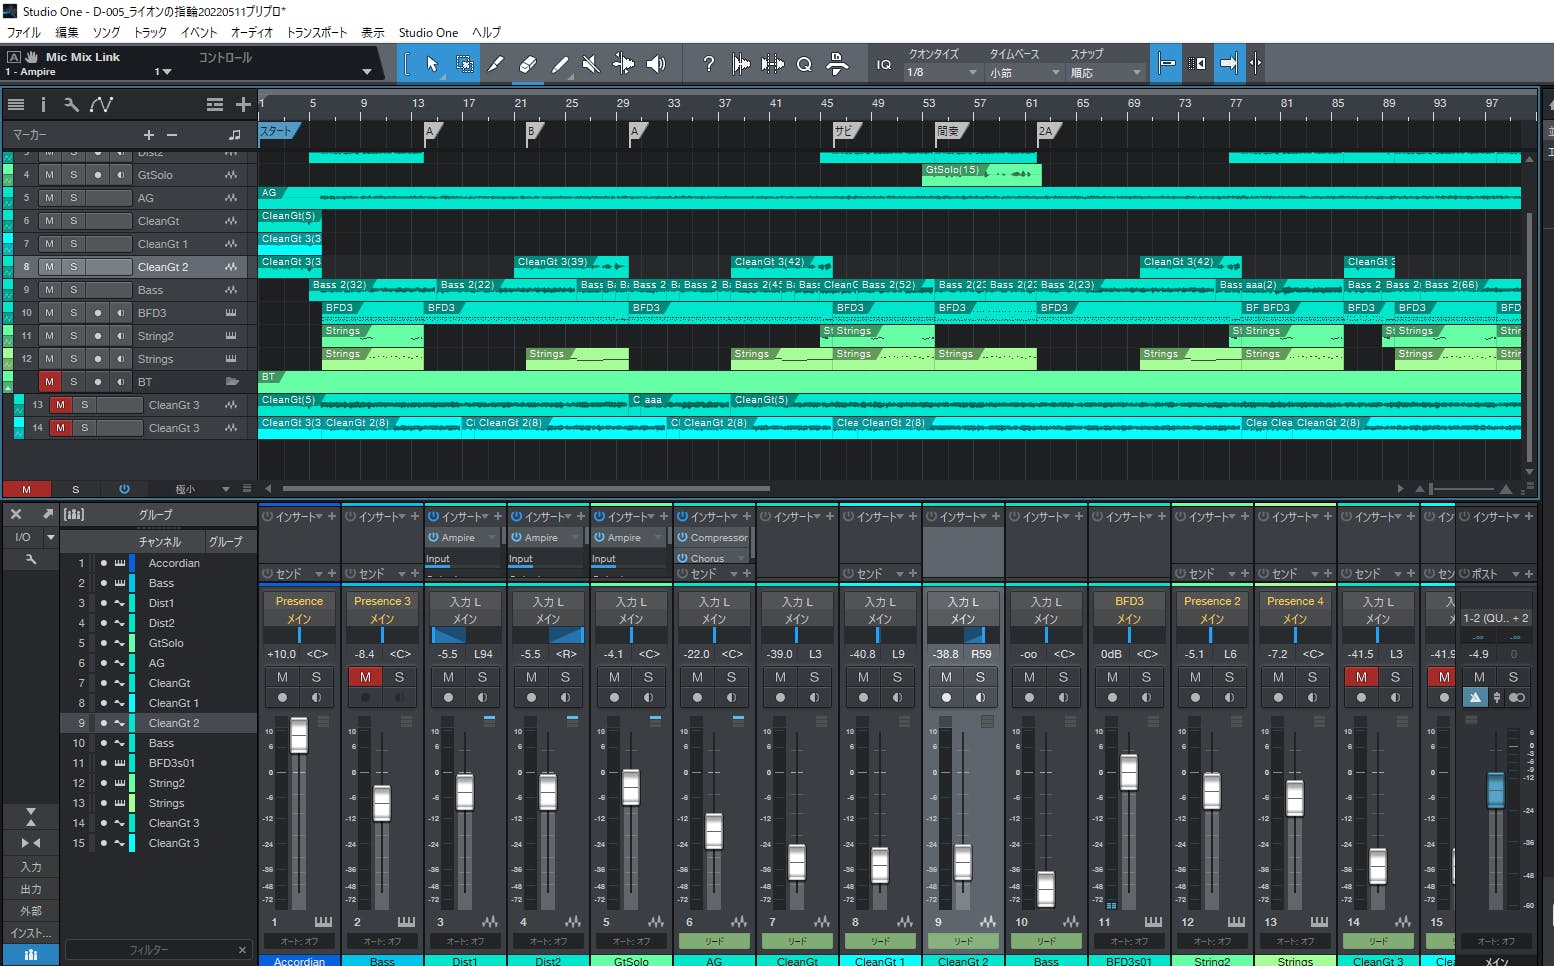This screenshot has width=1554, height=966.
Task: Open the Snap dropdown showing 順応
Action: pyautogui.click(x=1105, y=73)
